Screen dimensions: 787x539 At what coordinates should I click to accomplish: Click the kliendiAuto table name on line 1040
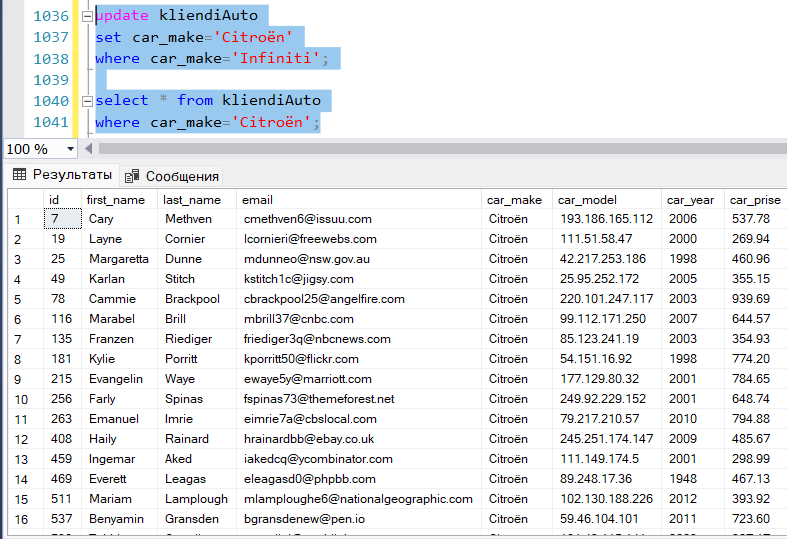coord(271,100)
